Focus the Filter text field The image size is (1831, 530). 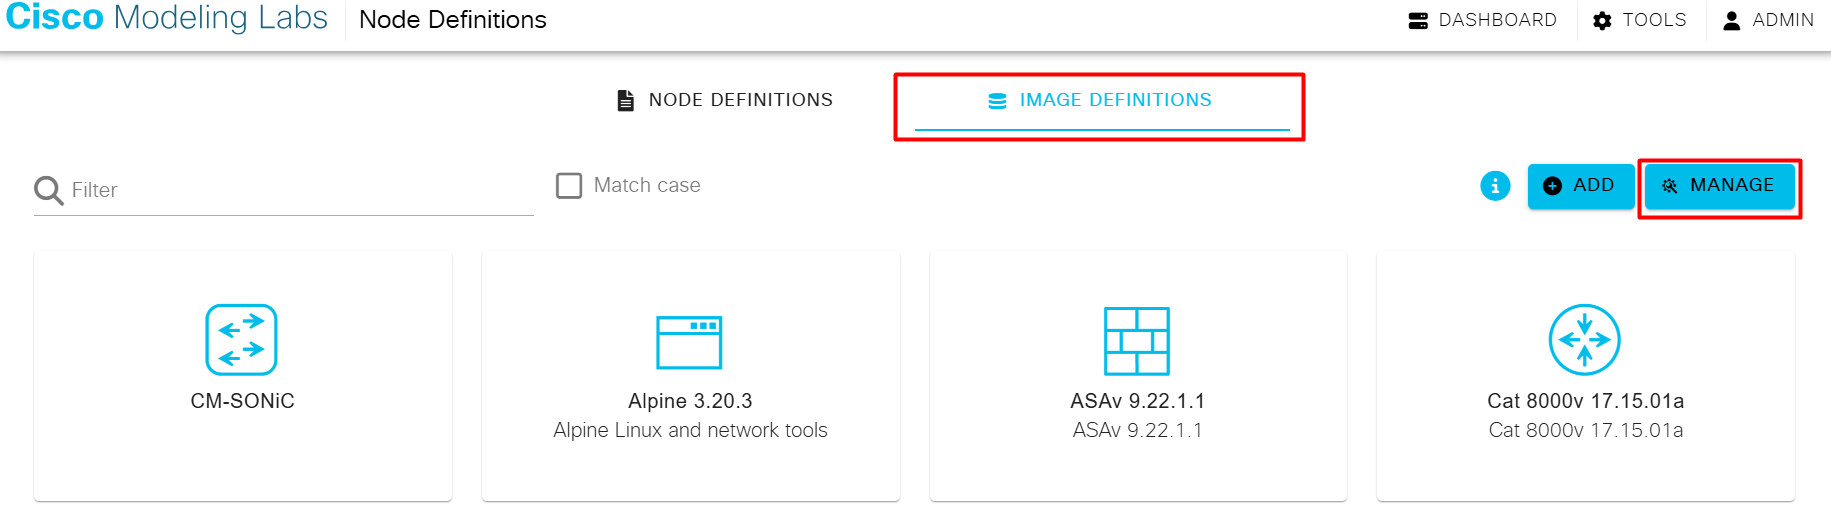(x=283, y=190)
